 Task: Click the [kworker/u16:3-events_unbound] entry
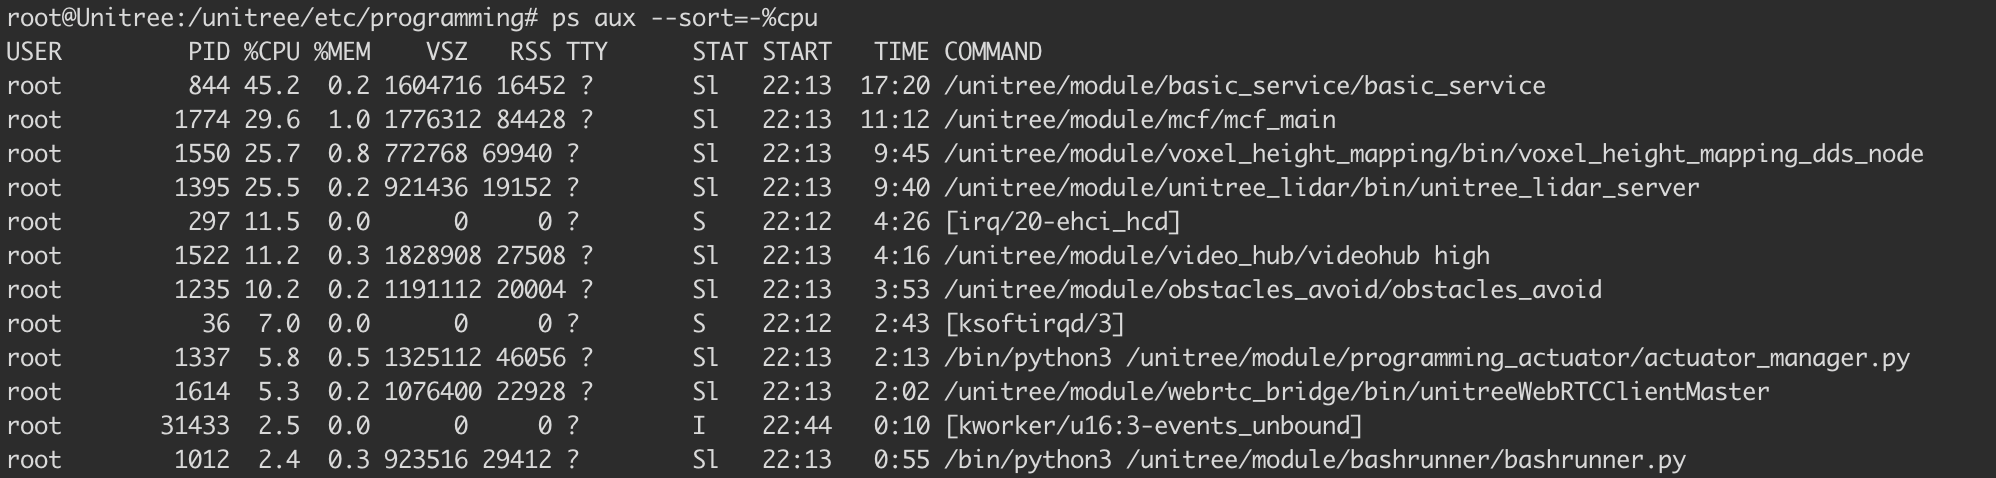(x=1154, y=426)
